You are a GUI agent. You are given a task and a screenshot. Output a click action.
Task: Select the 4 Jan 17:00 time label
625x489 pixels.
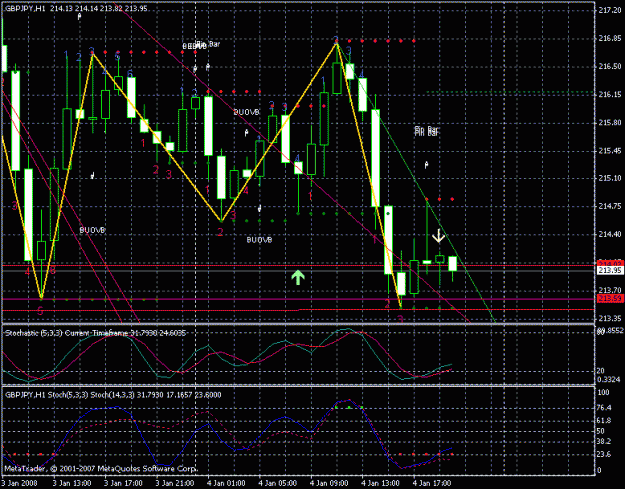[x=432, y=483]
